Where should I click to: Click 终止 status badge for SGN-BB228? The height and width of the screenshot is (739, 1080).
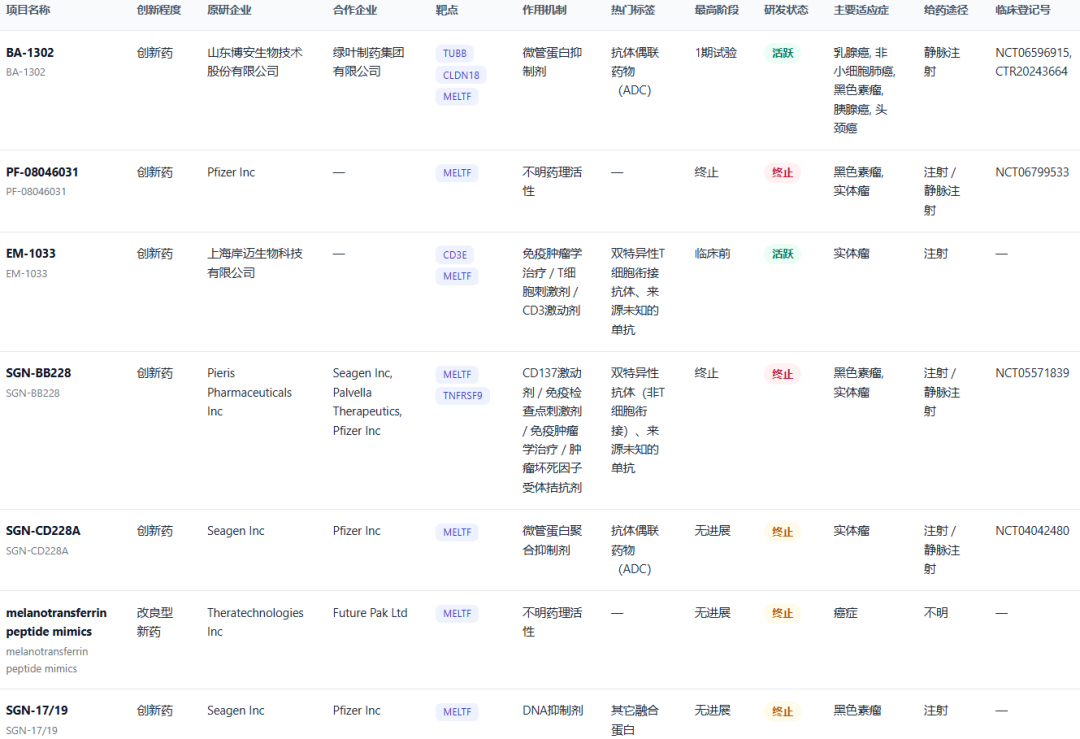tap(782, 374)
